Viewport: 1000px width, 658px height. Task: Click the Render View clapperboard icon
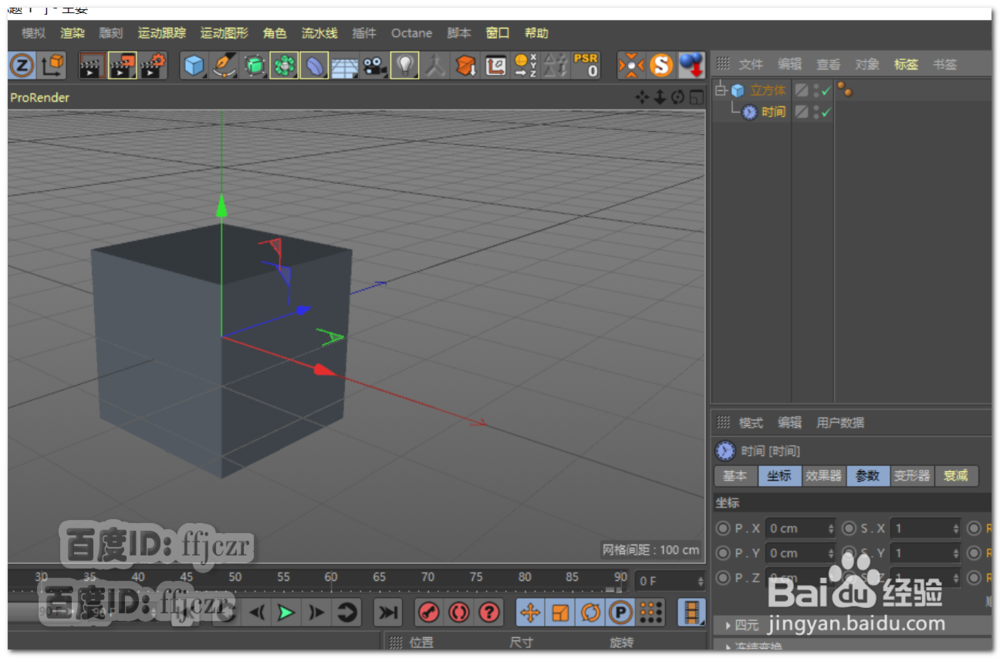click(91, 65)
